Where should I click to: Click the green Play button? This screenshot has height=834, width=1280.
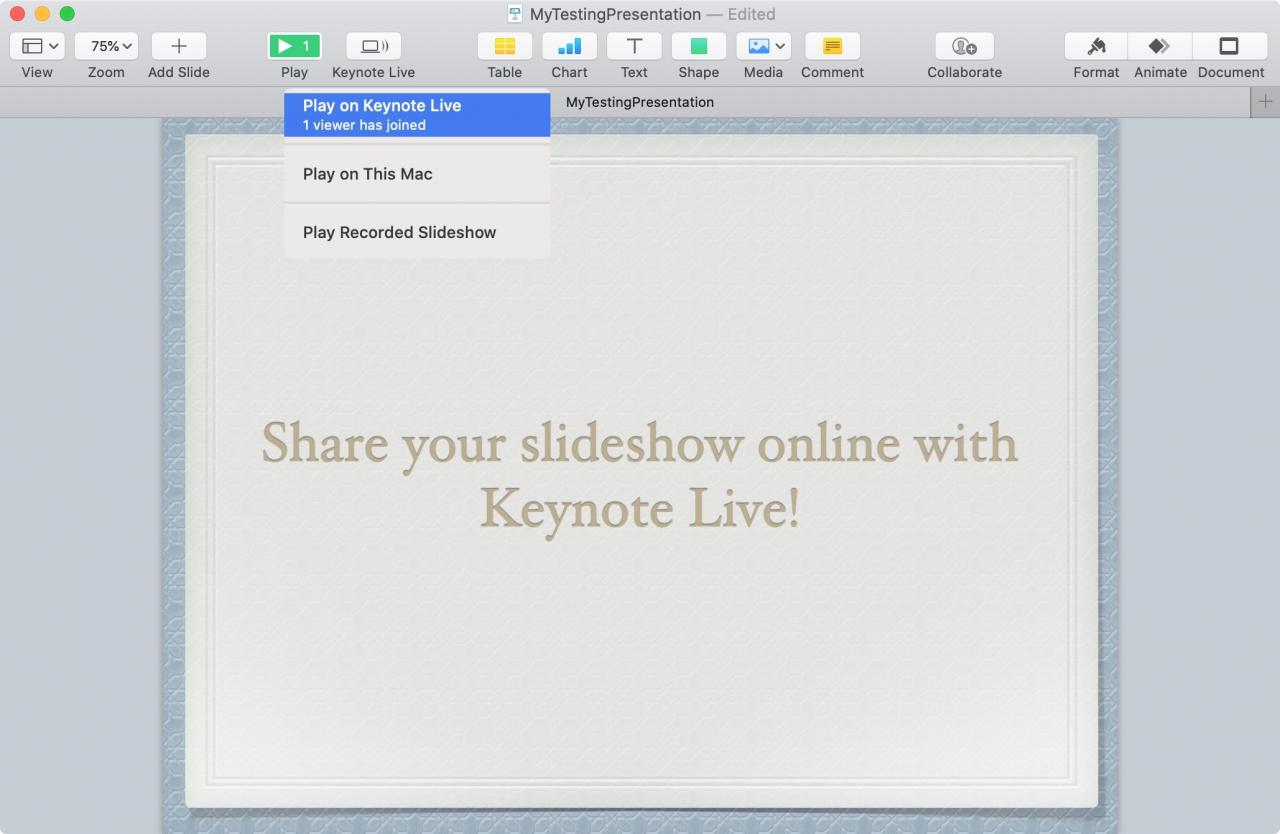point(294,46)
